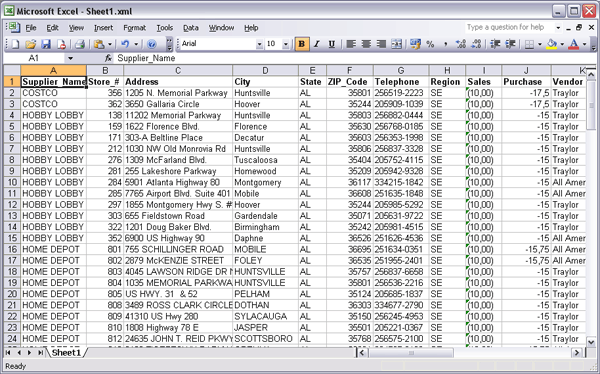Align cell text to the right
This screenshot has height=374, width=600.
click(381, 44)
